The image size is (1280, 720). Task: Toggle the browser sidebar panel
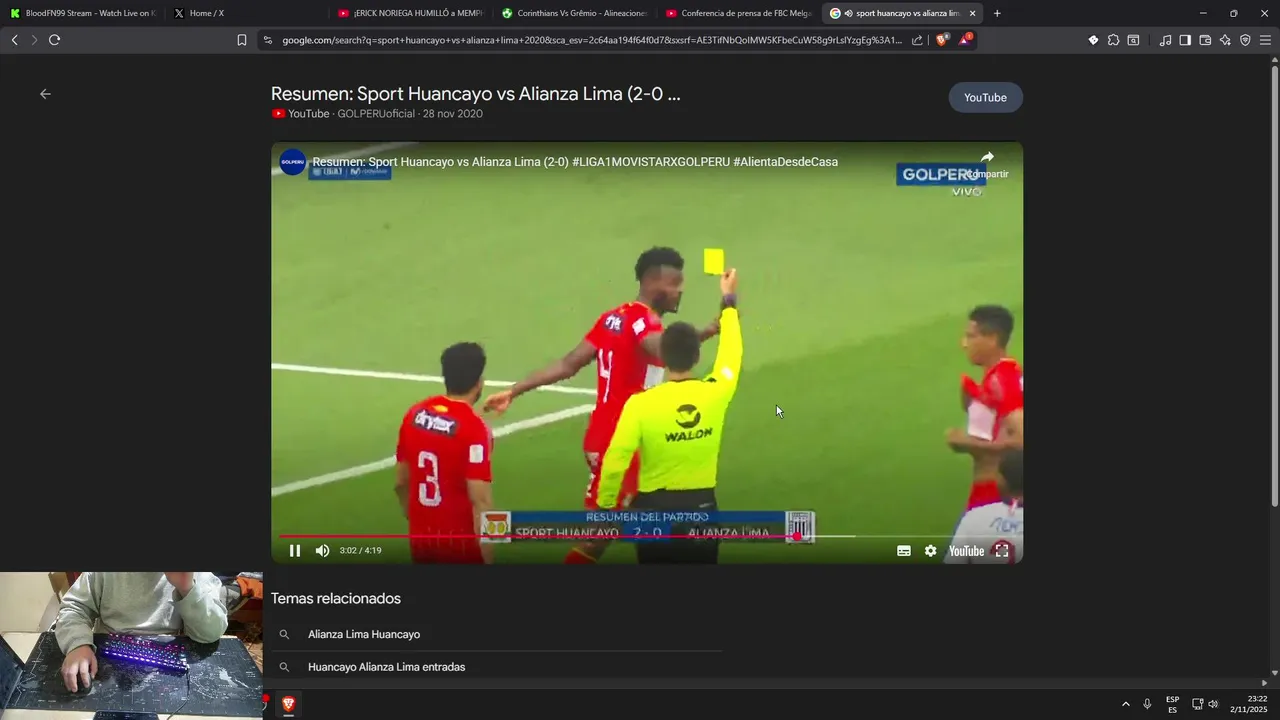pos(1185,40)
